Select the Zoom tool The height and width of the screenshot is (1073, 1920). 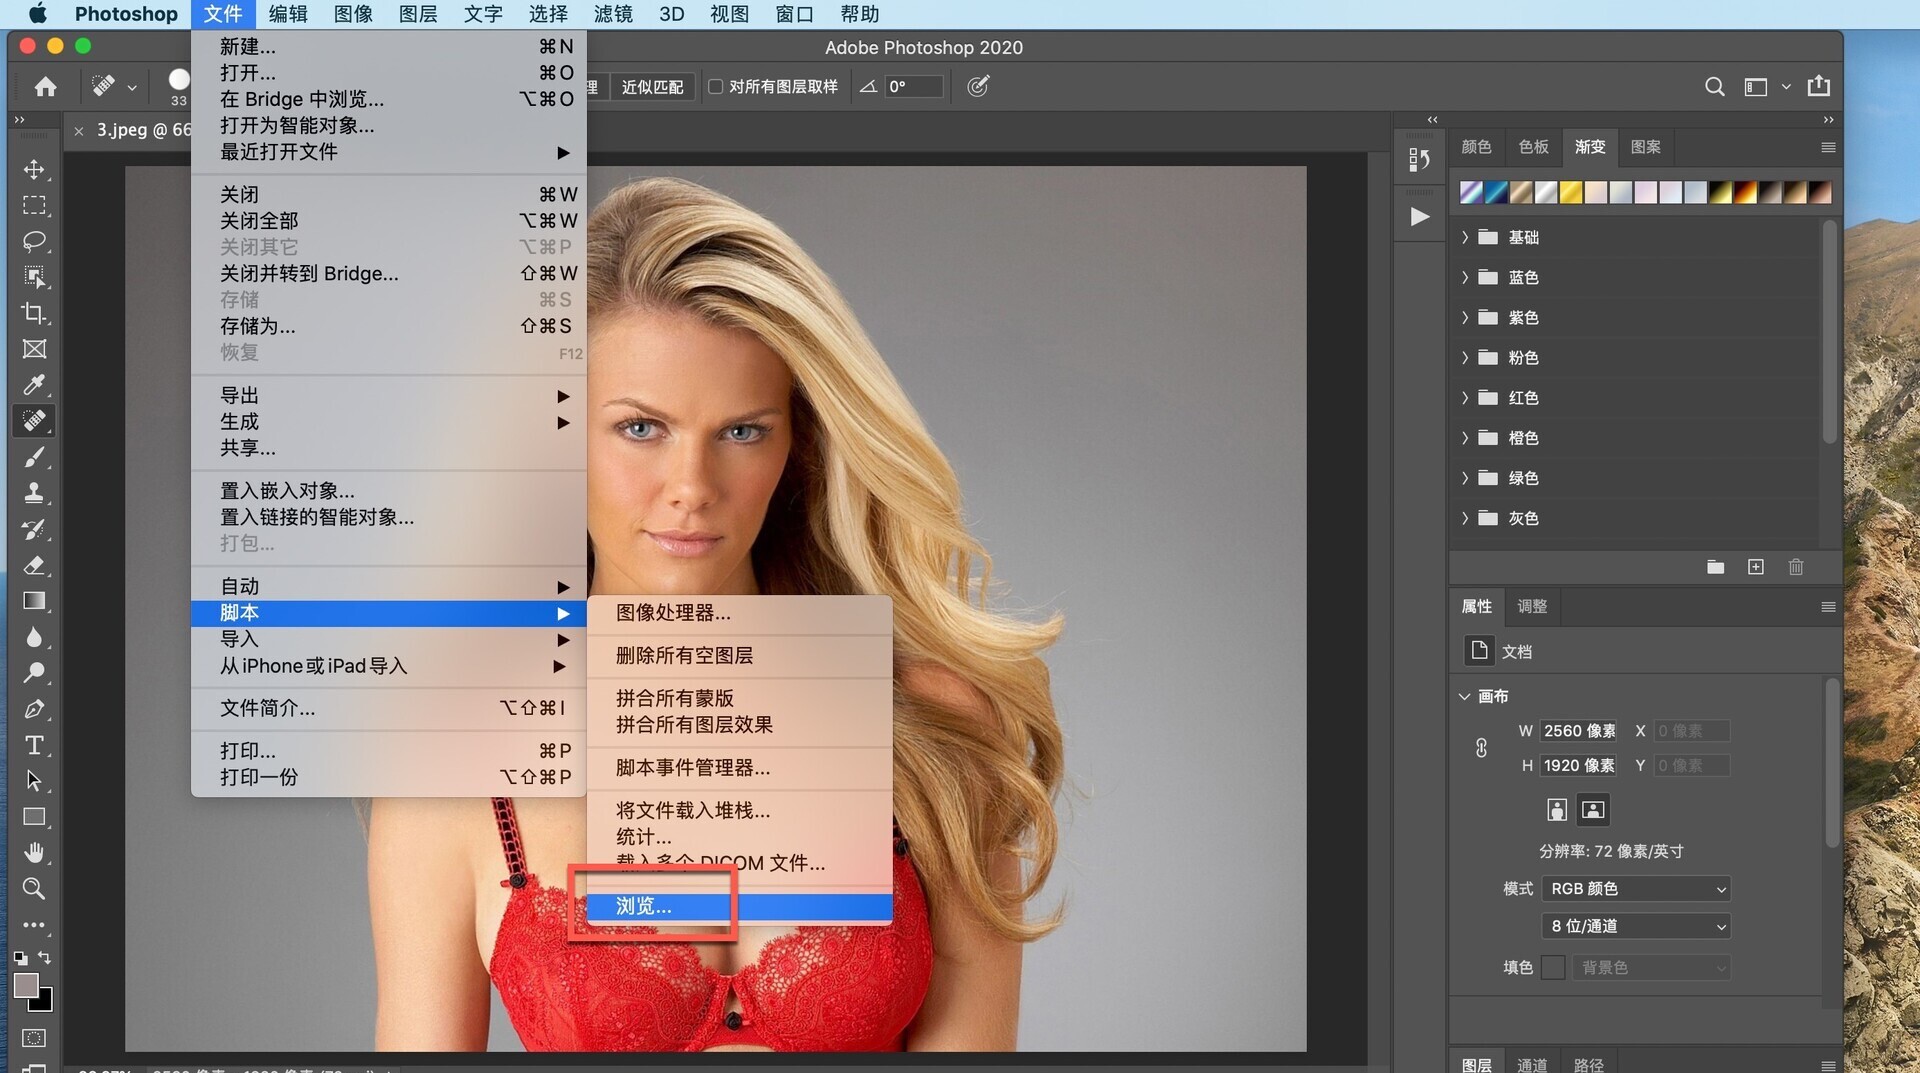pyautogui.click(x=34, y=889)
